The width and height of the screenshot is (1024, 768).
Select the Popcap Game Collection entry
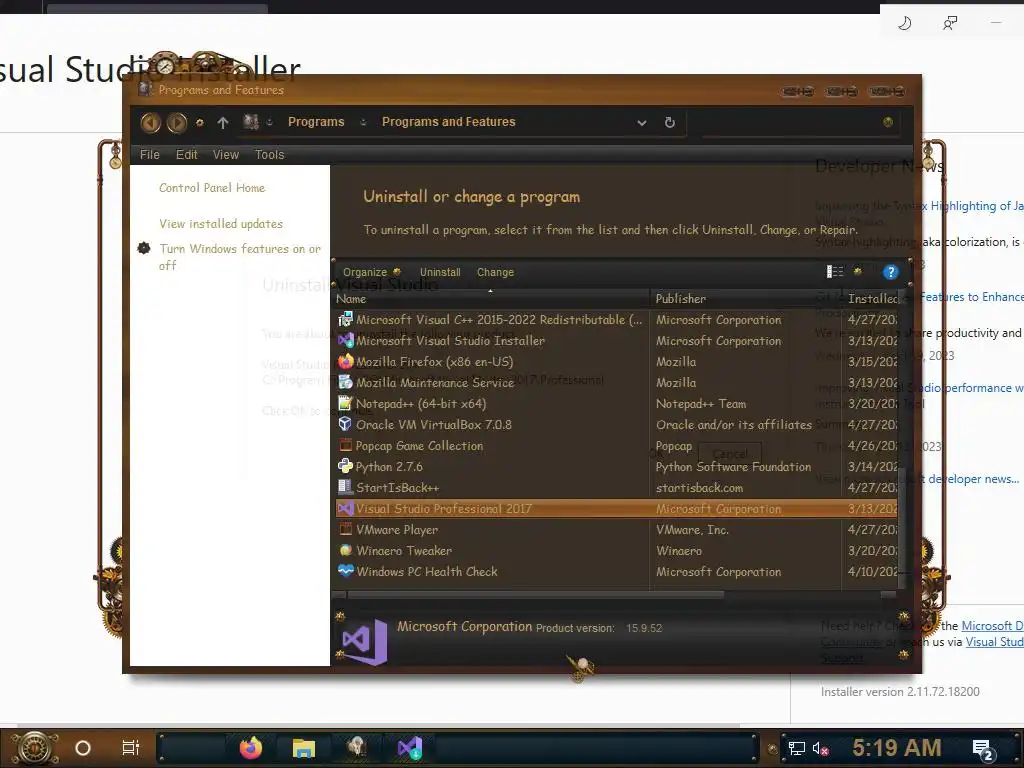616,446
